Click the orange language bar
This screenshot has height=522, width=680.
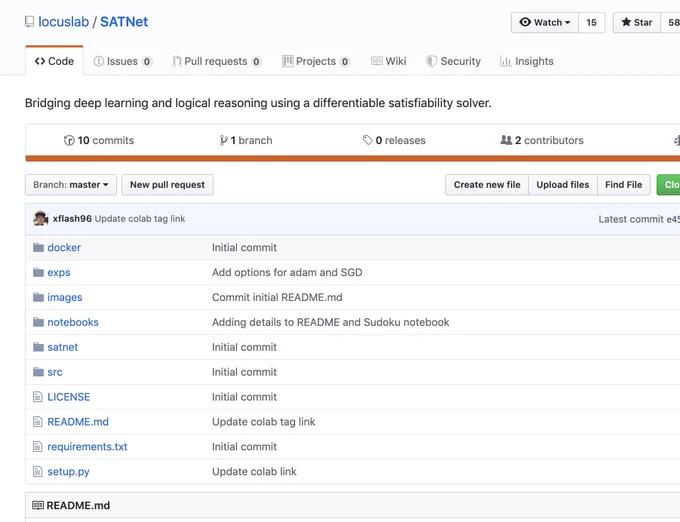353,159
